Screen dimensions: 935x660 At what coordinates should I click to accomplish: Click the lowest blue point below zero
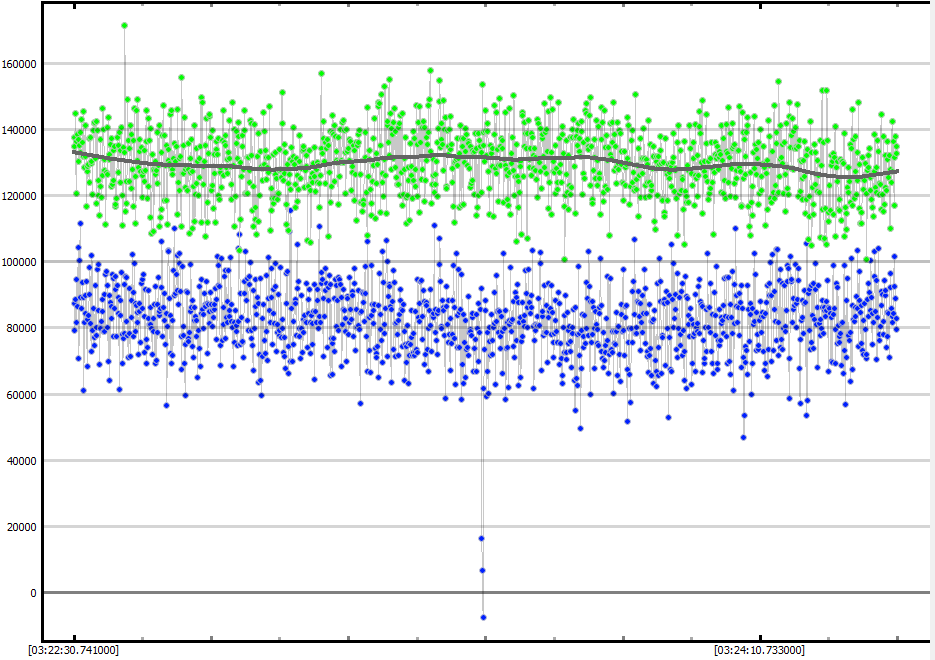click(x=483, y=618)
